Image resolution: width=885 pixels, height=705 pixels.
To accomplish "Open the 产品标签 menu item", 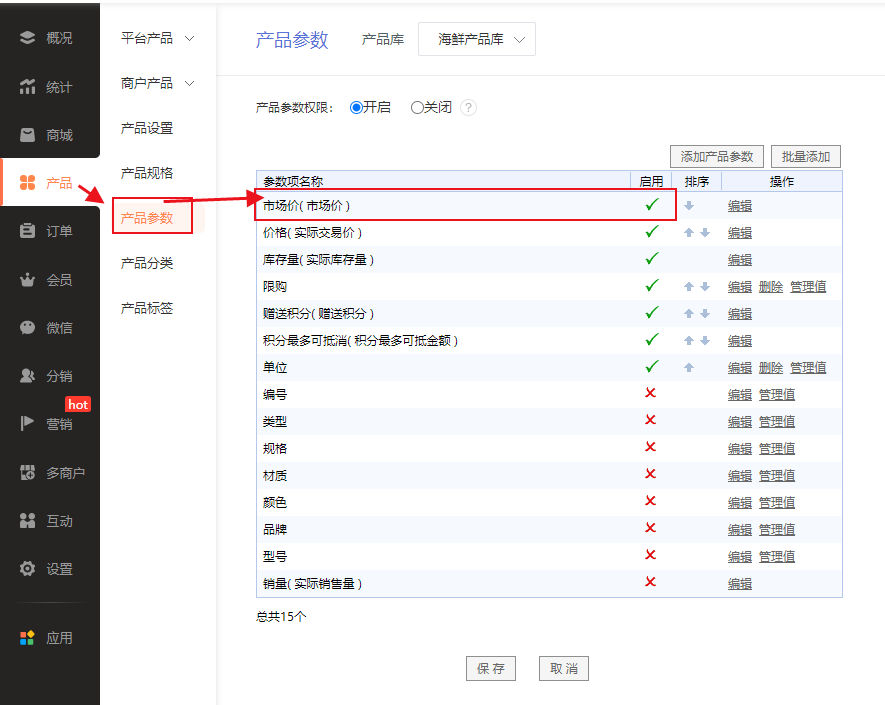I will pos(147,308).
